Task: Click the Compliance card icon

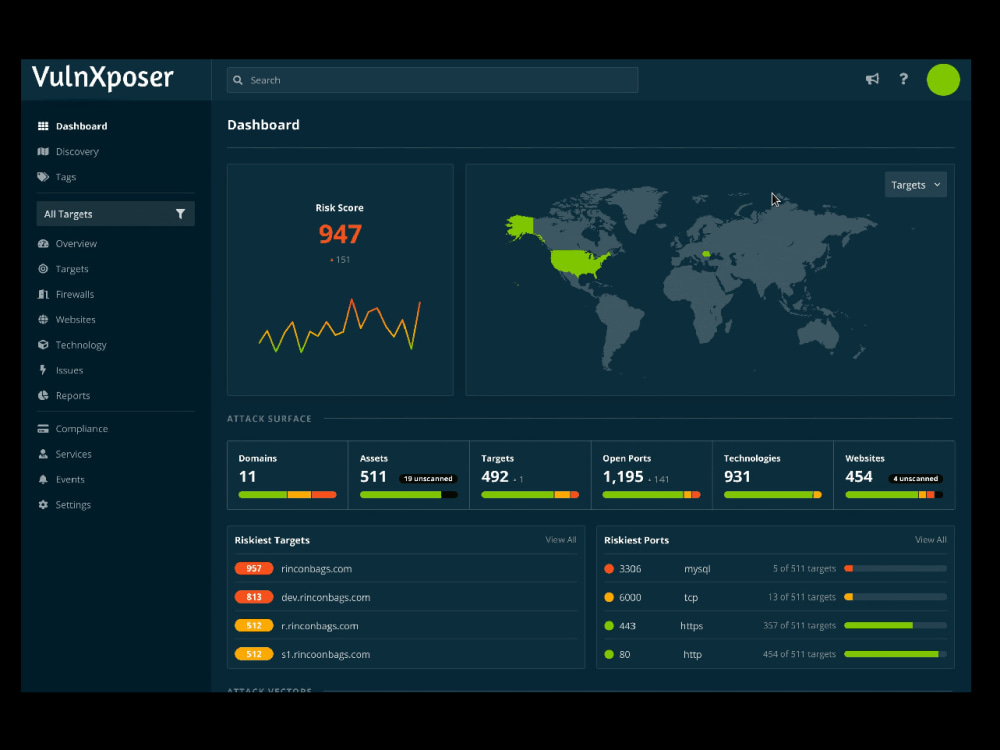Action: tap(43, 429)
